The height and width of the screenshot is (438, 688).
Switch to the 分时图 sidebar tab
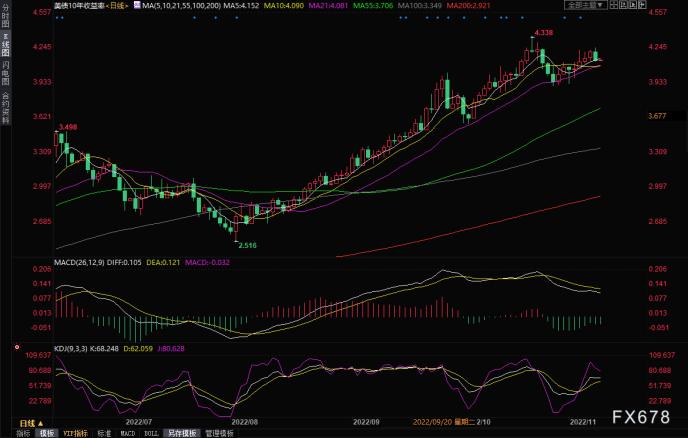coord(5,16)
